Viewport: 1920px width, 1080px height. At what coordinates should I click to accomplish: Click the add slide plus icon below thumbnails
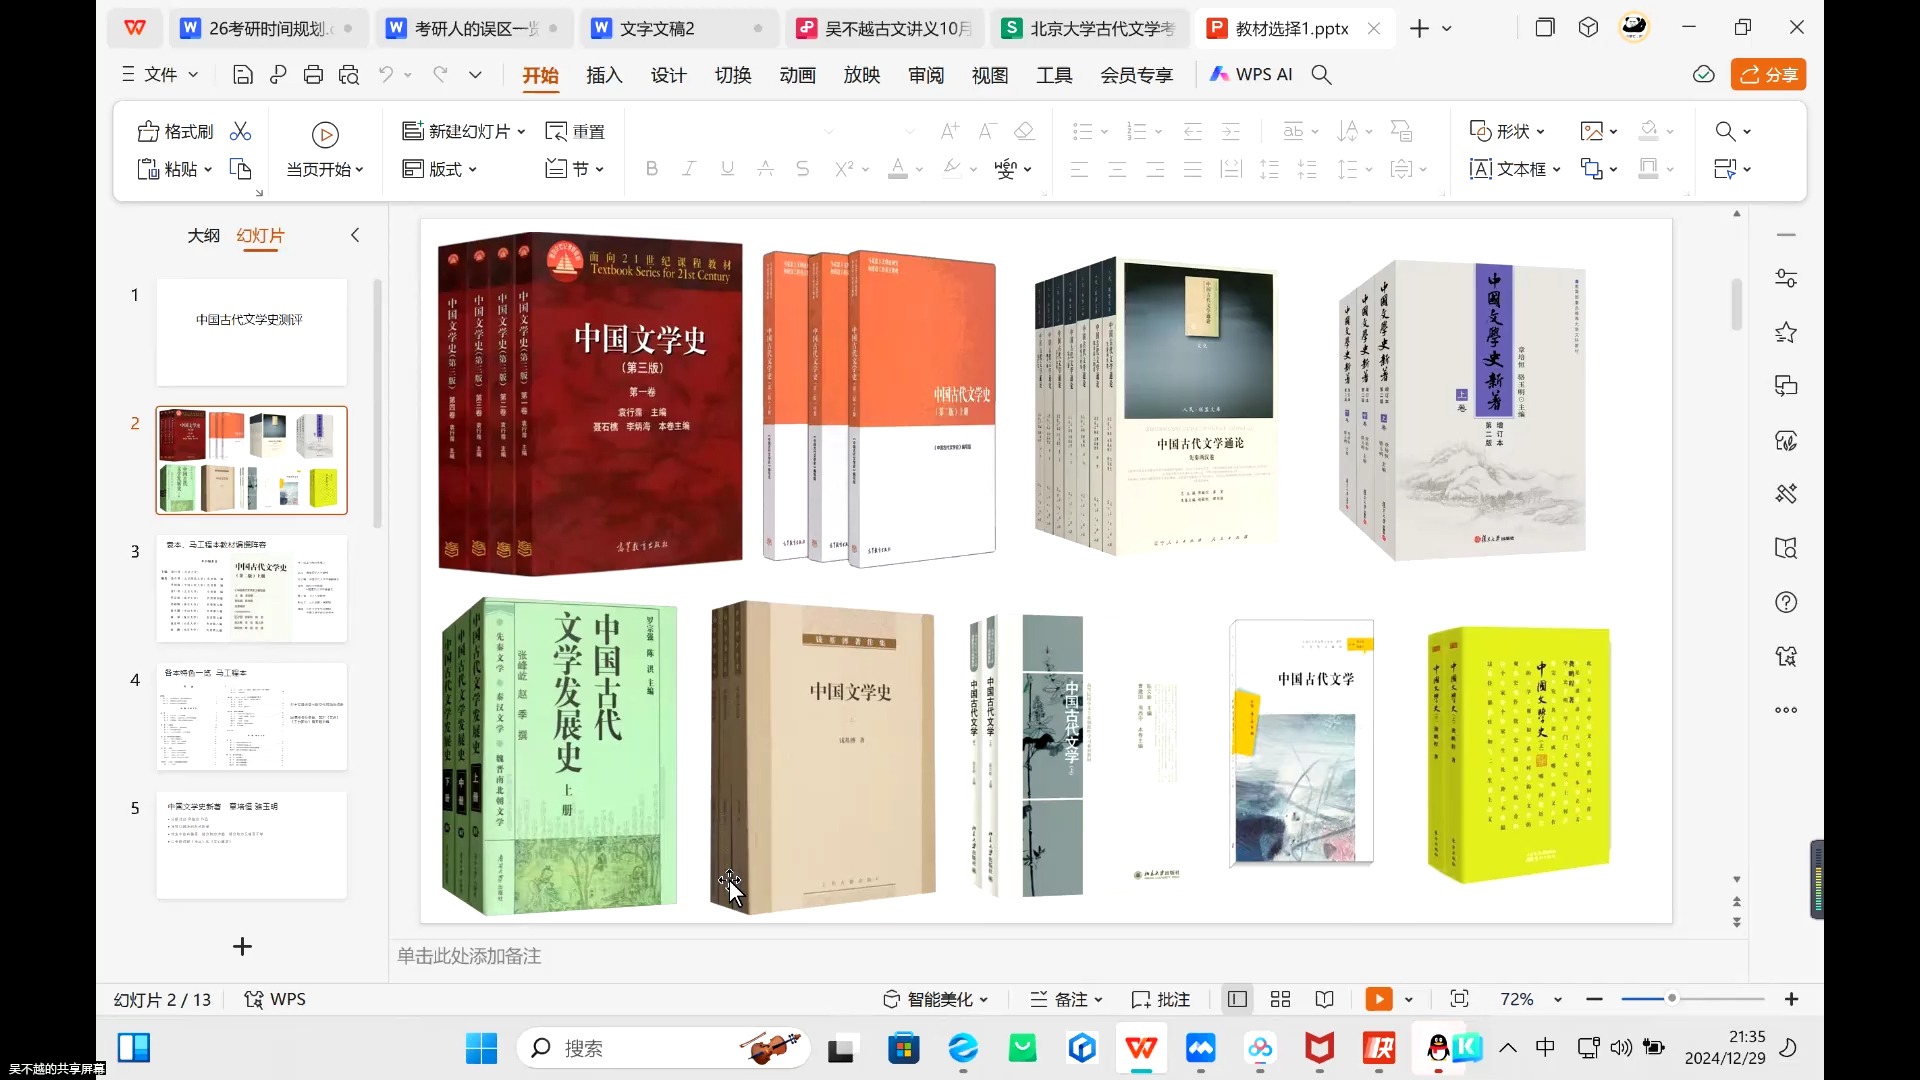pos(242,946)
